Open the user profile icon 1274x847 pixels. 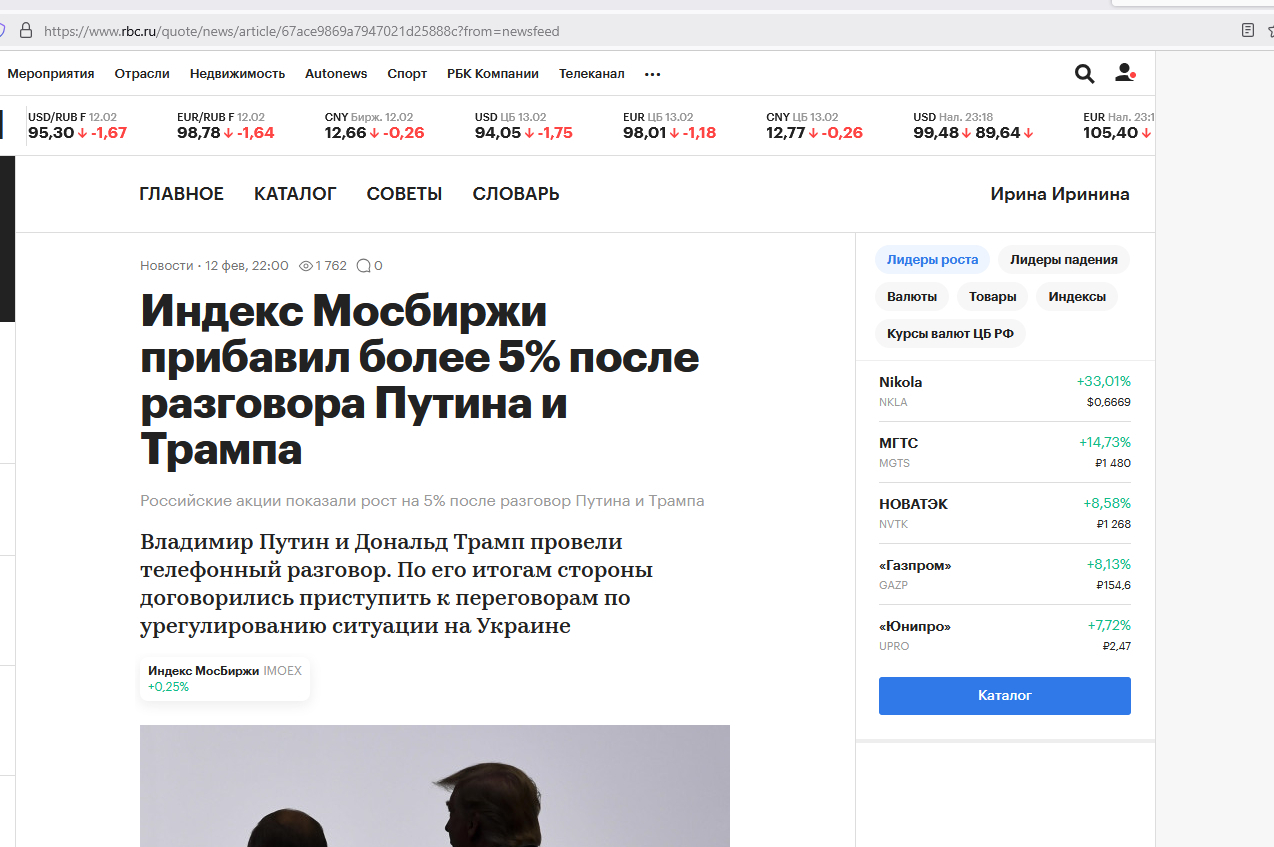[x=1125, y=72]
